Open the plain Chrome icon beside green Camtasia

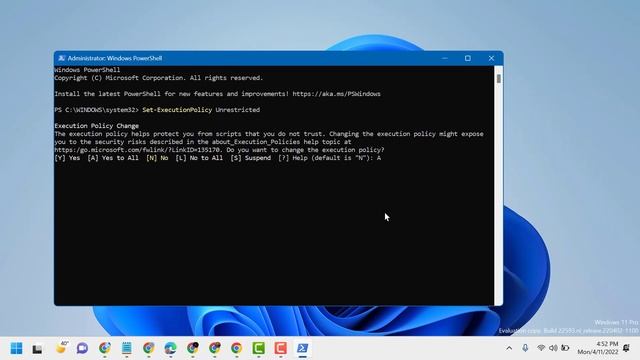236,348
